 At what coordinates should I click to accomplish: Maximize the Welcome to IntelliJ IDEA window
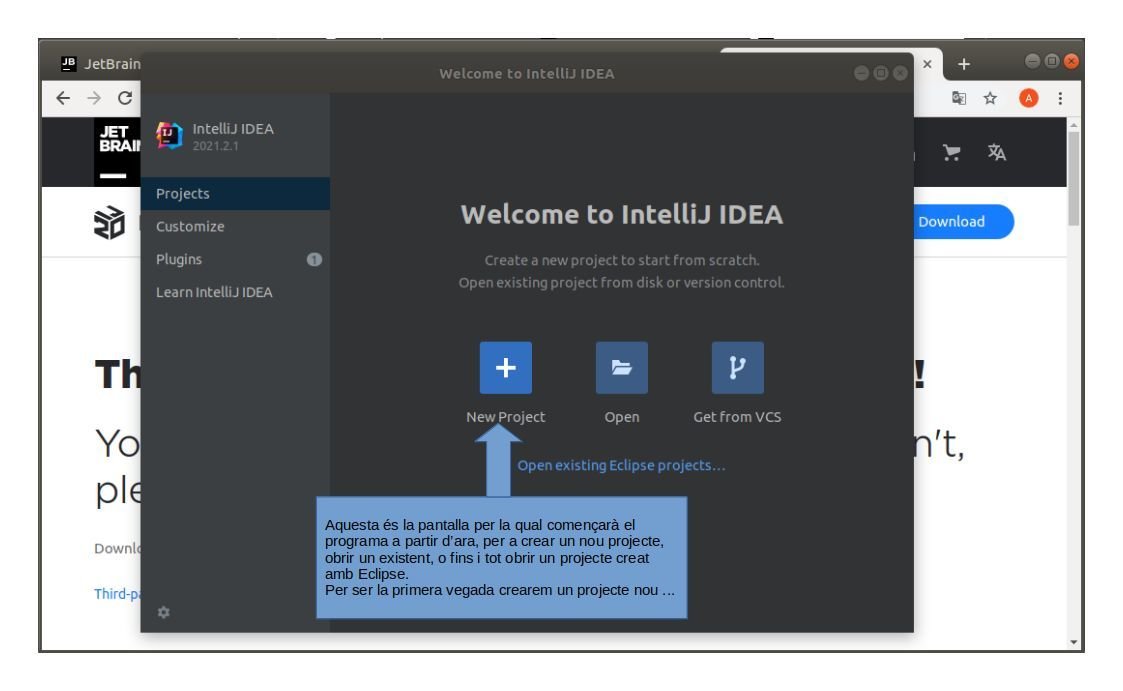coord(881,73)
